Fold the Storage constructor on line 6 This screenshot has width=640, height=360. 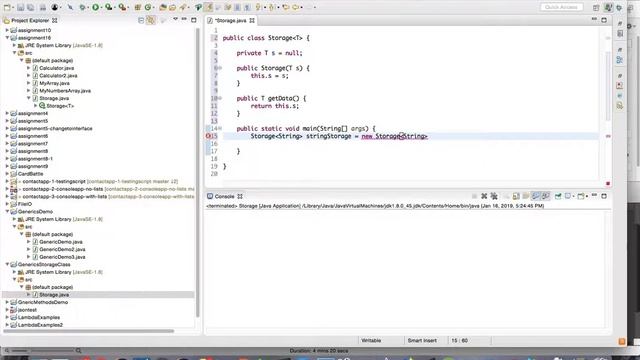(220, 68)
